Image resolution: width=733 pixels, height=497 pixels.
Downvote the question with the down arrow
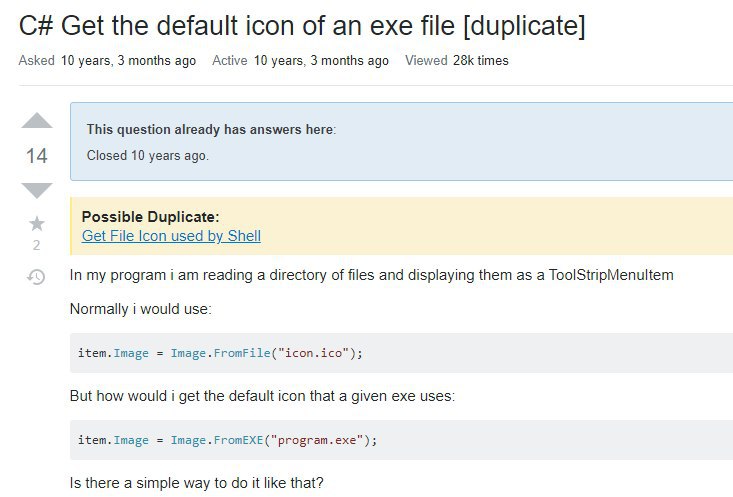[37, 191]
